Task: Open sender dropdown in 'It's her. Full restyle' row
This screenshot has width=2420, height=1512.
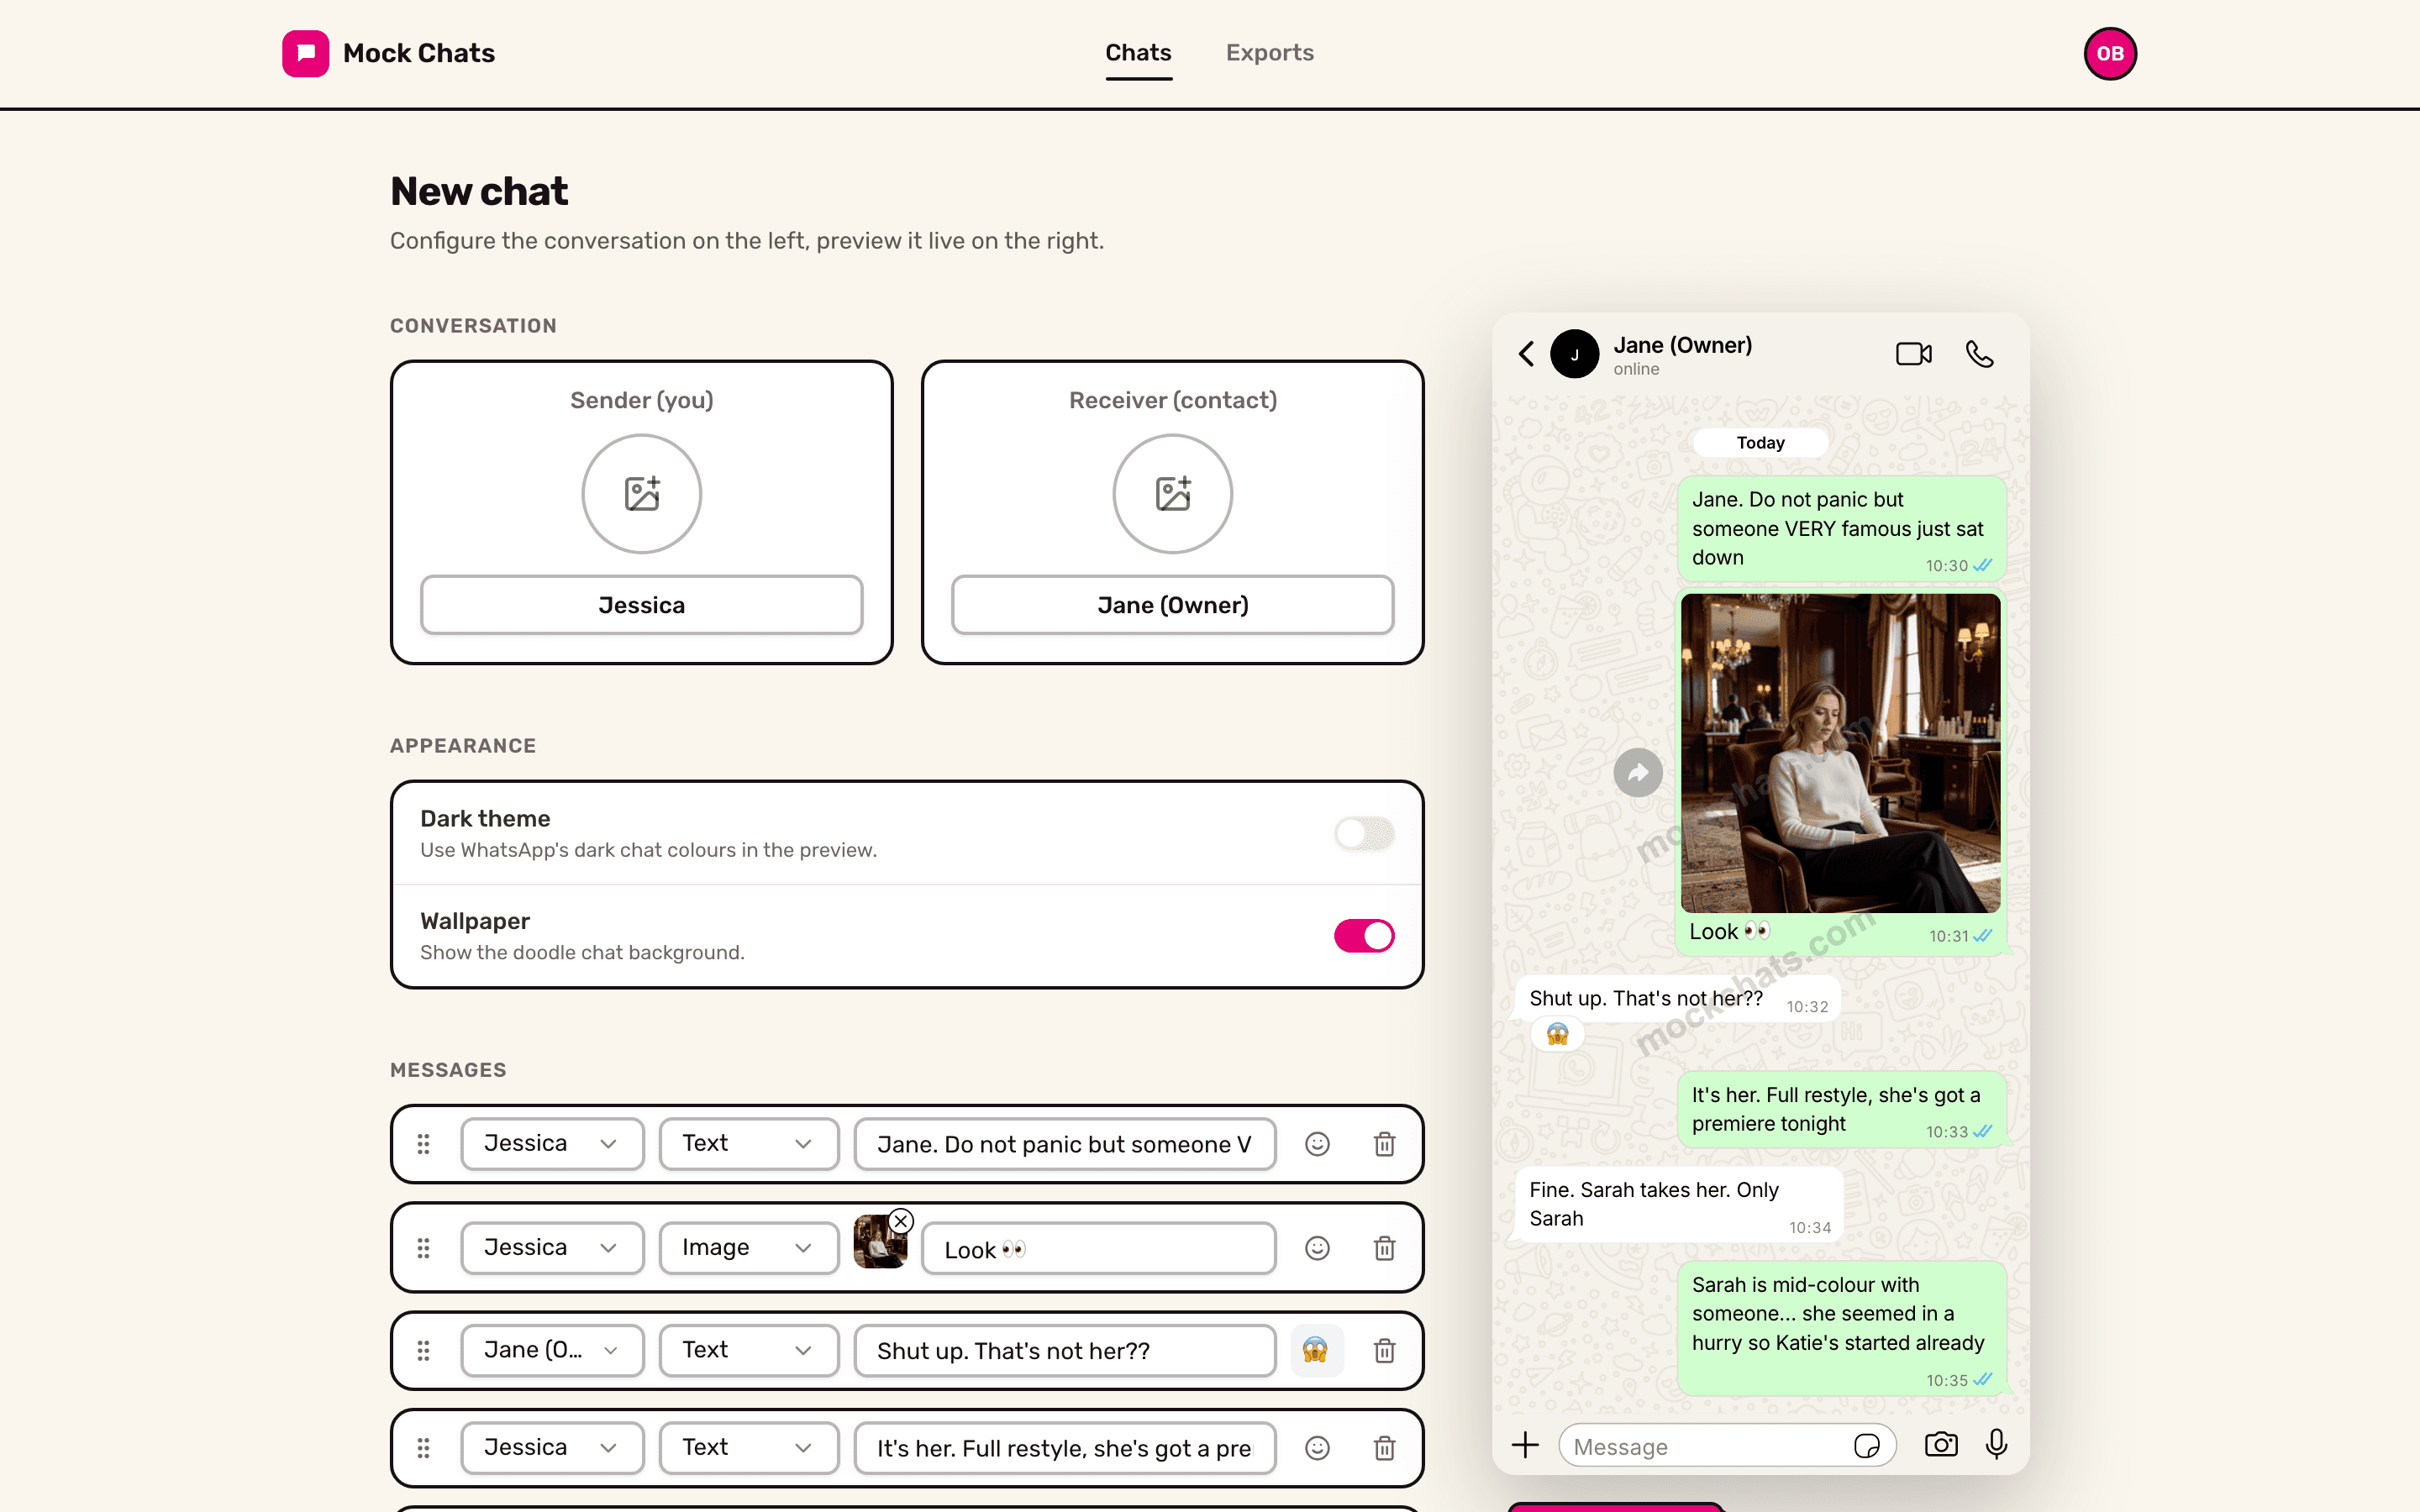Action: point(552,1448)
